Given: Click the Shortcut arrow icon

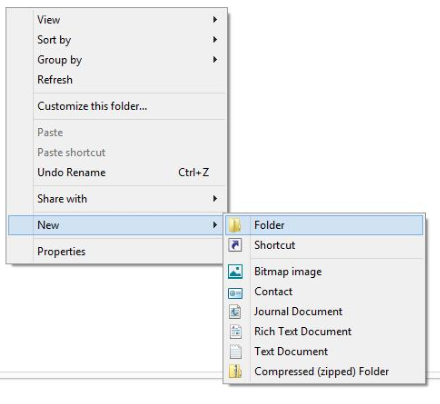Looking at the screenshot, I should pos(235,245).
